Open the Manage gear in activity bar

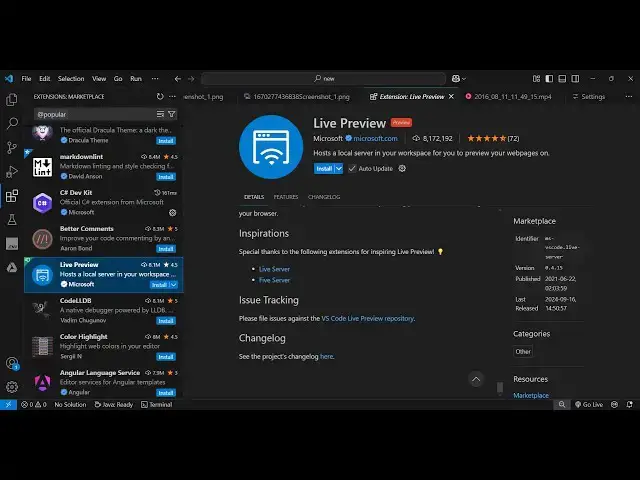[x=12, y=387]
